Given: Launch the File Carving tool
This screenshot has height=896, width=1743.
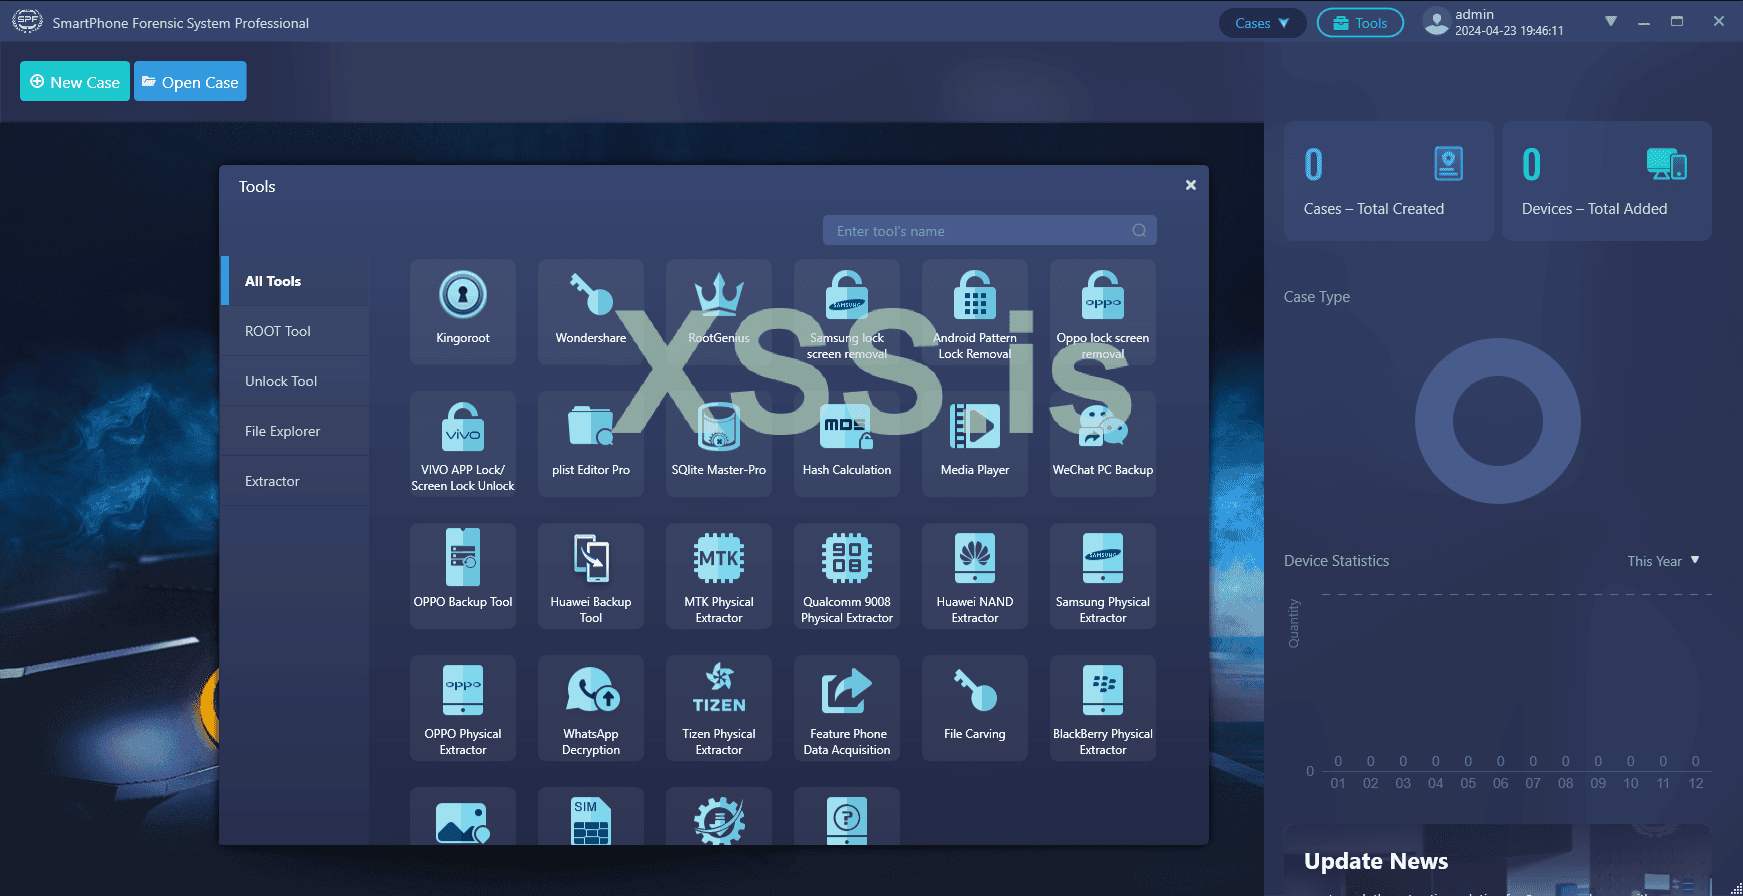Looking at the screenshot, I should click(x=975, y=708).
